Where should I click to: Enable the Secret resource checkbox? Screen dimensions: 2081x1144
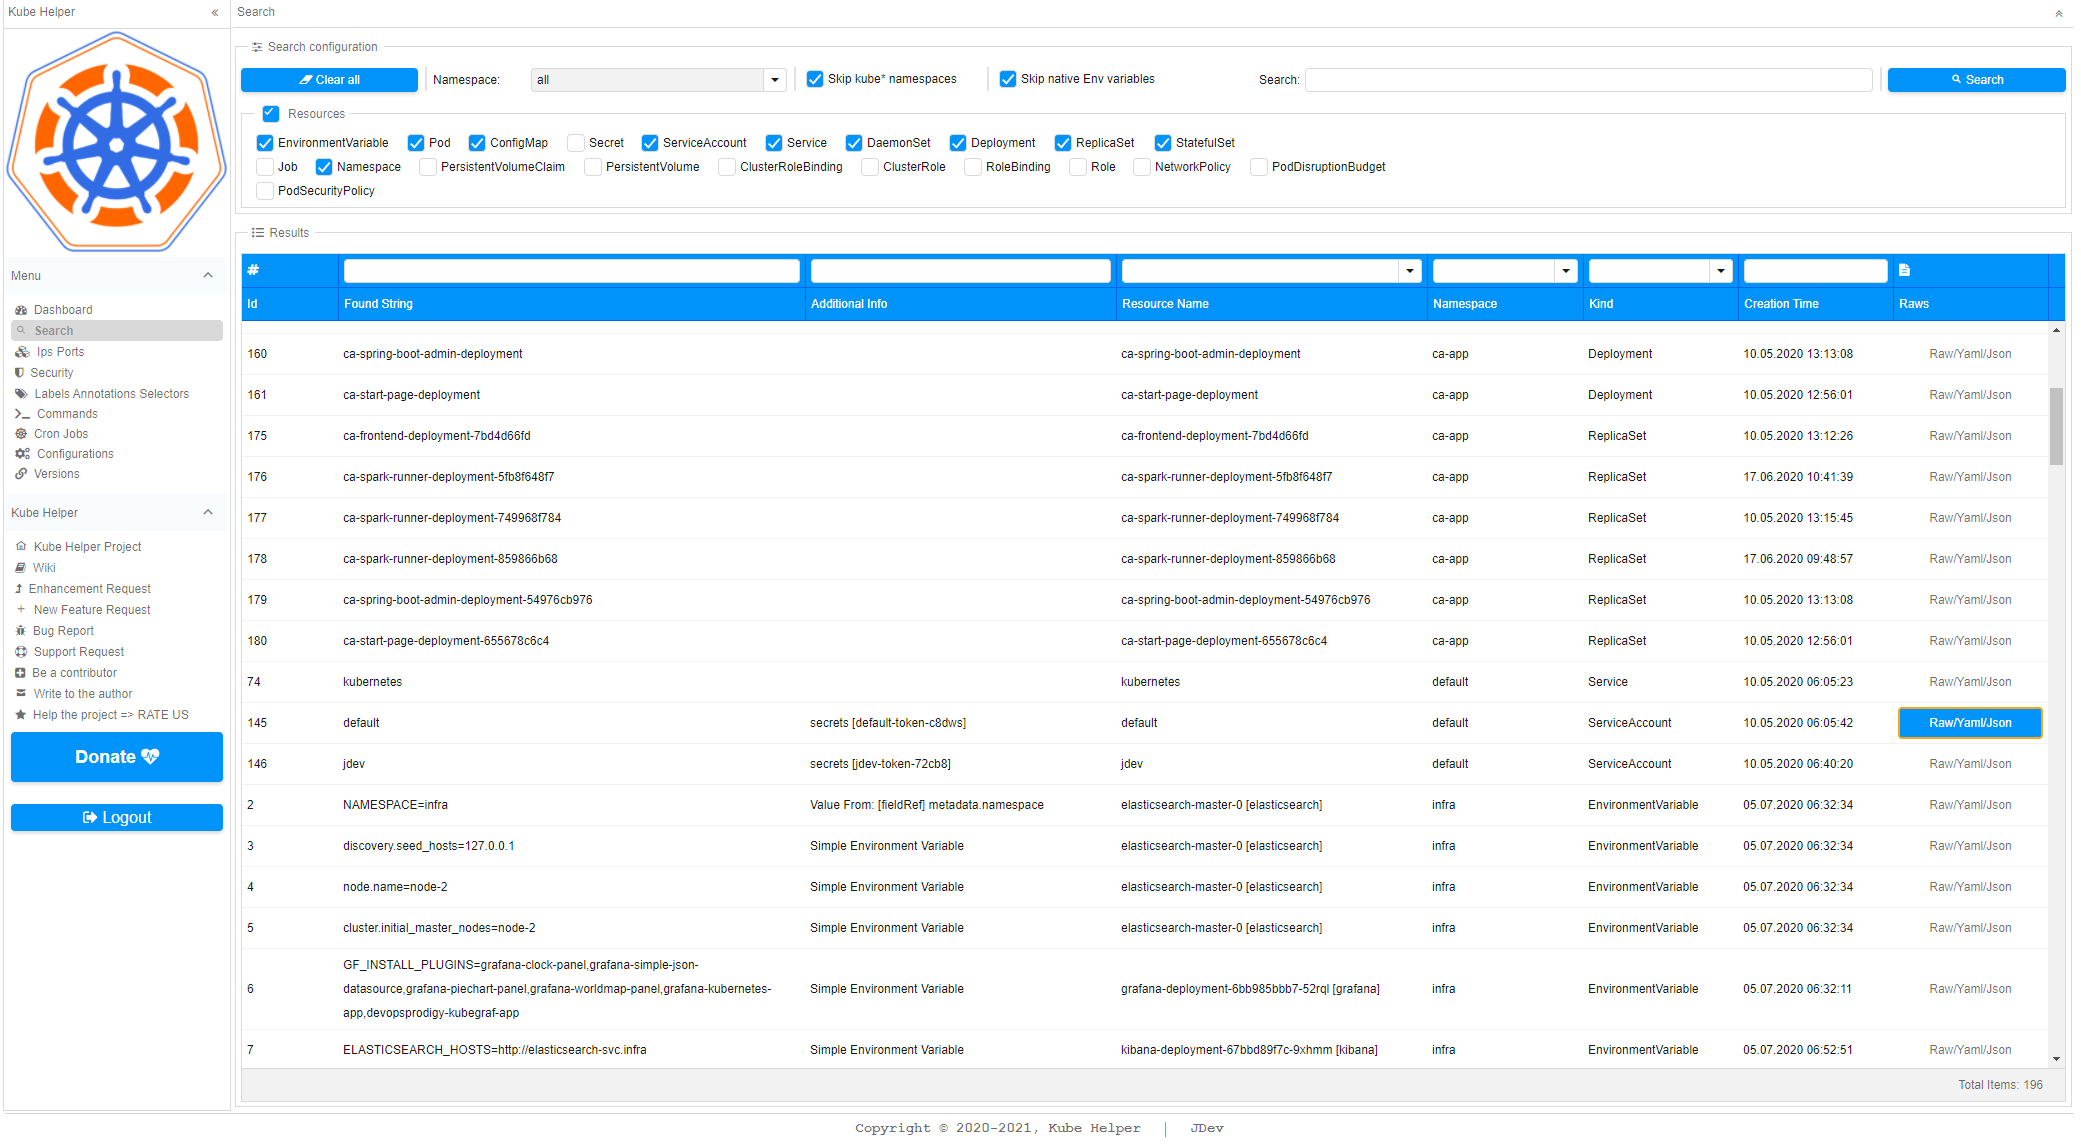(x=576, y=143)
